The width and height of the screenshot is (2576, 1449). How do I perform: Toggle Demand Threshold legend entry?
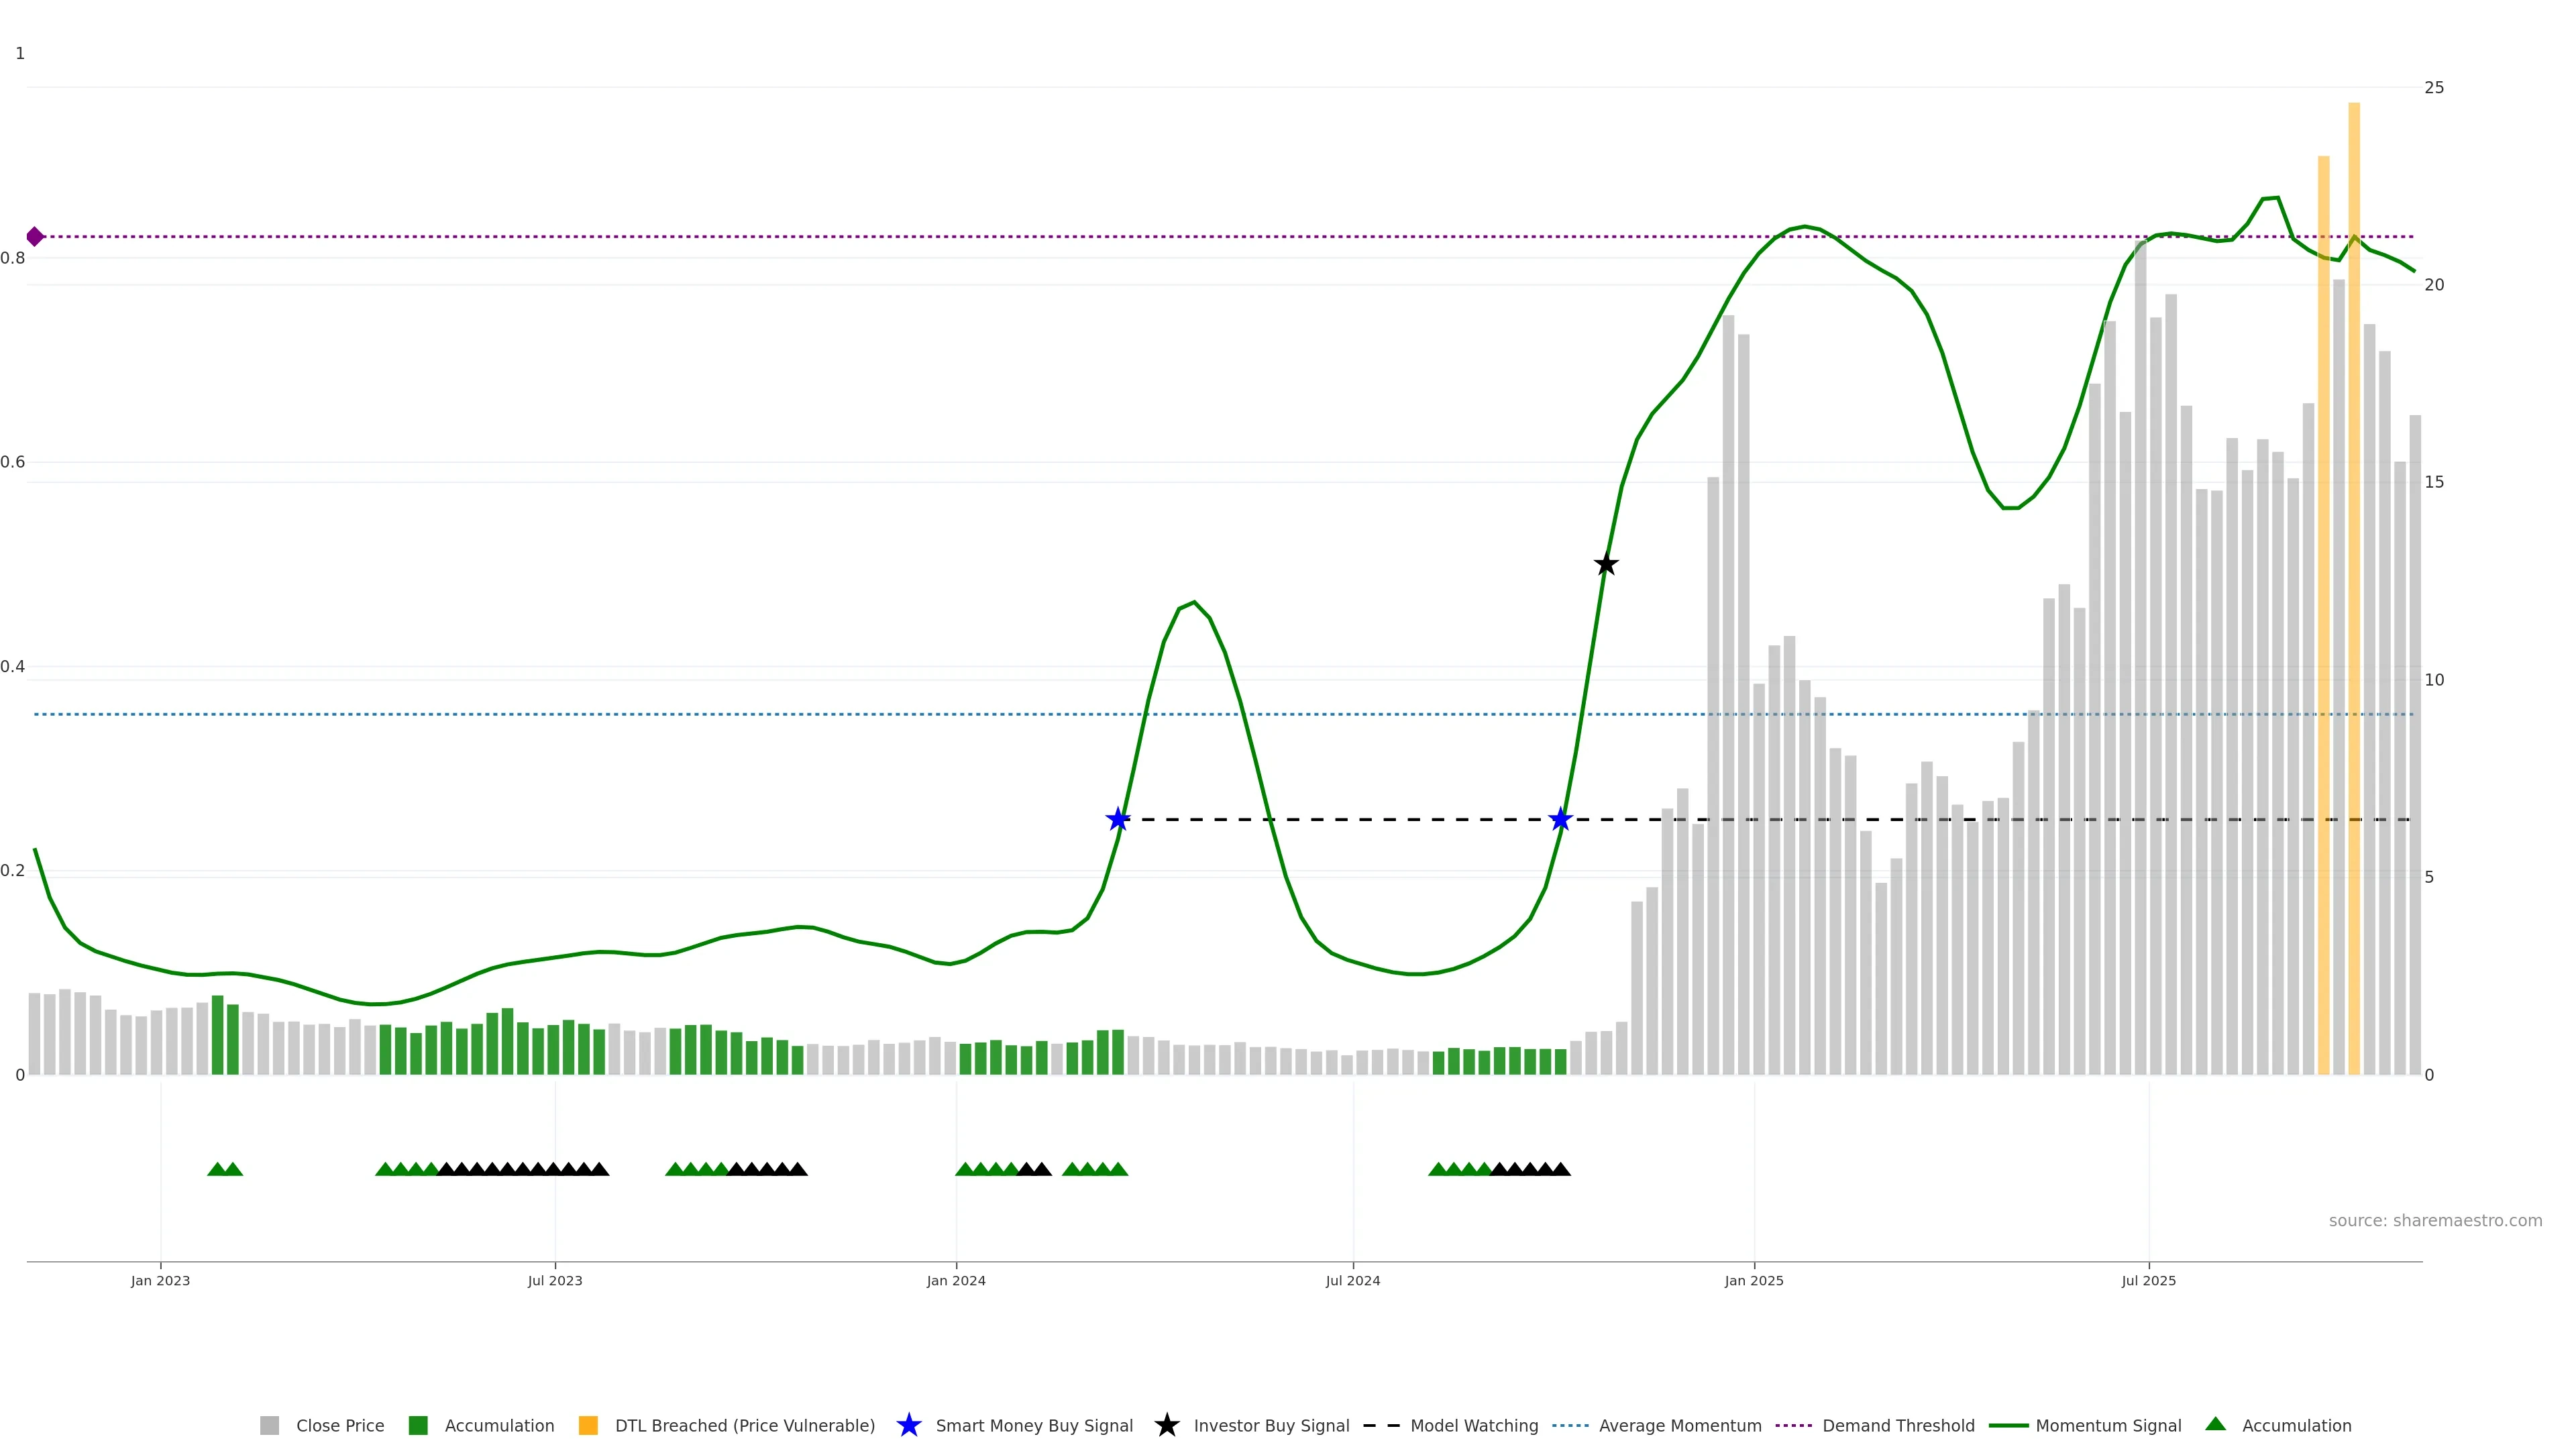pos(1898,1426)
